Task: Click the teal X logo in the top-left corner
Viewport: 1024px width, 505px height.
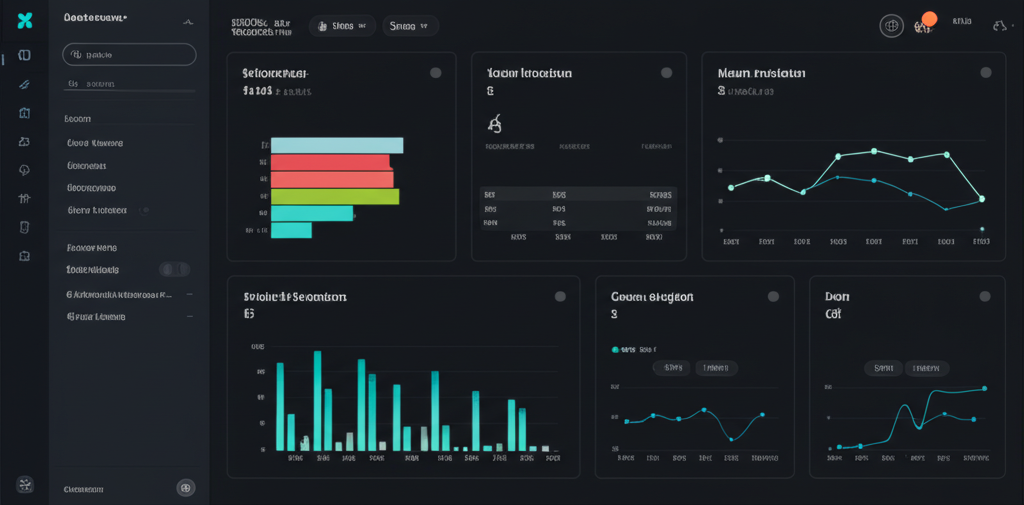Action: [25, 21]
